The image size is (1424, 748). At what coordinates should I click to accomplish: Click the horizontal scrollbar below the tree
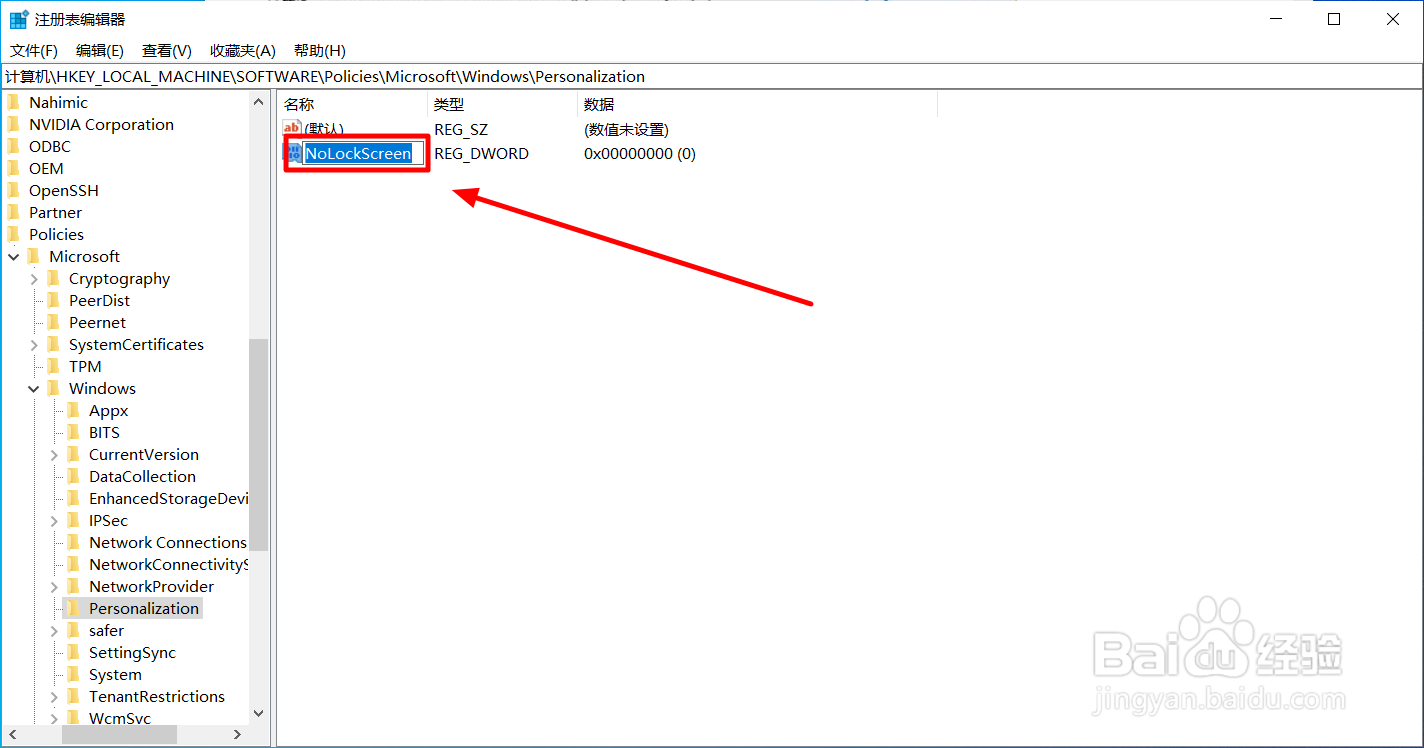(x=120, y=733)
